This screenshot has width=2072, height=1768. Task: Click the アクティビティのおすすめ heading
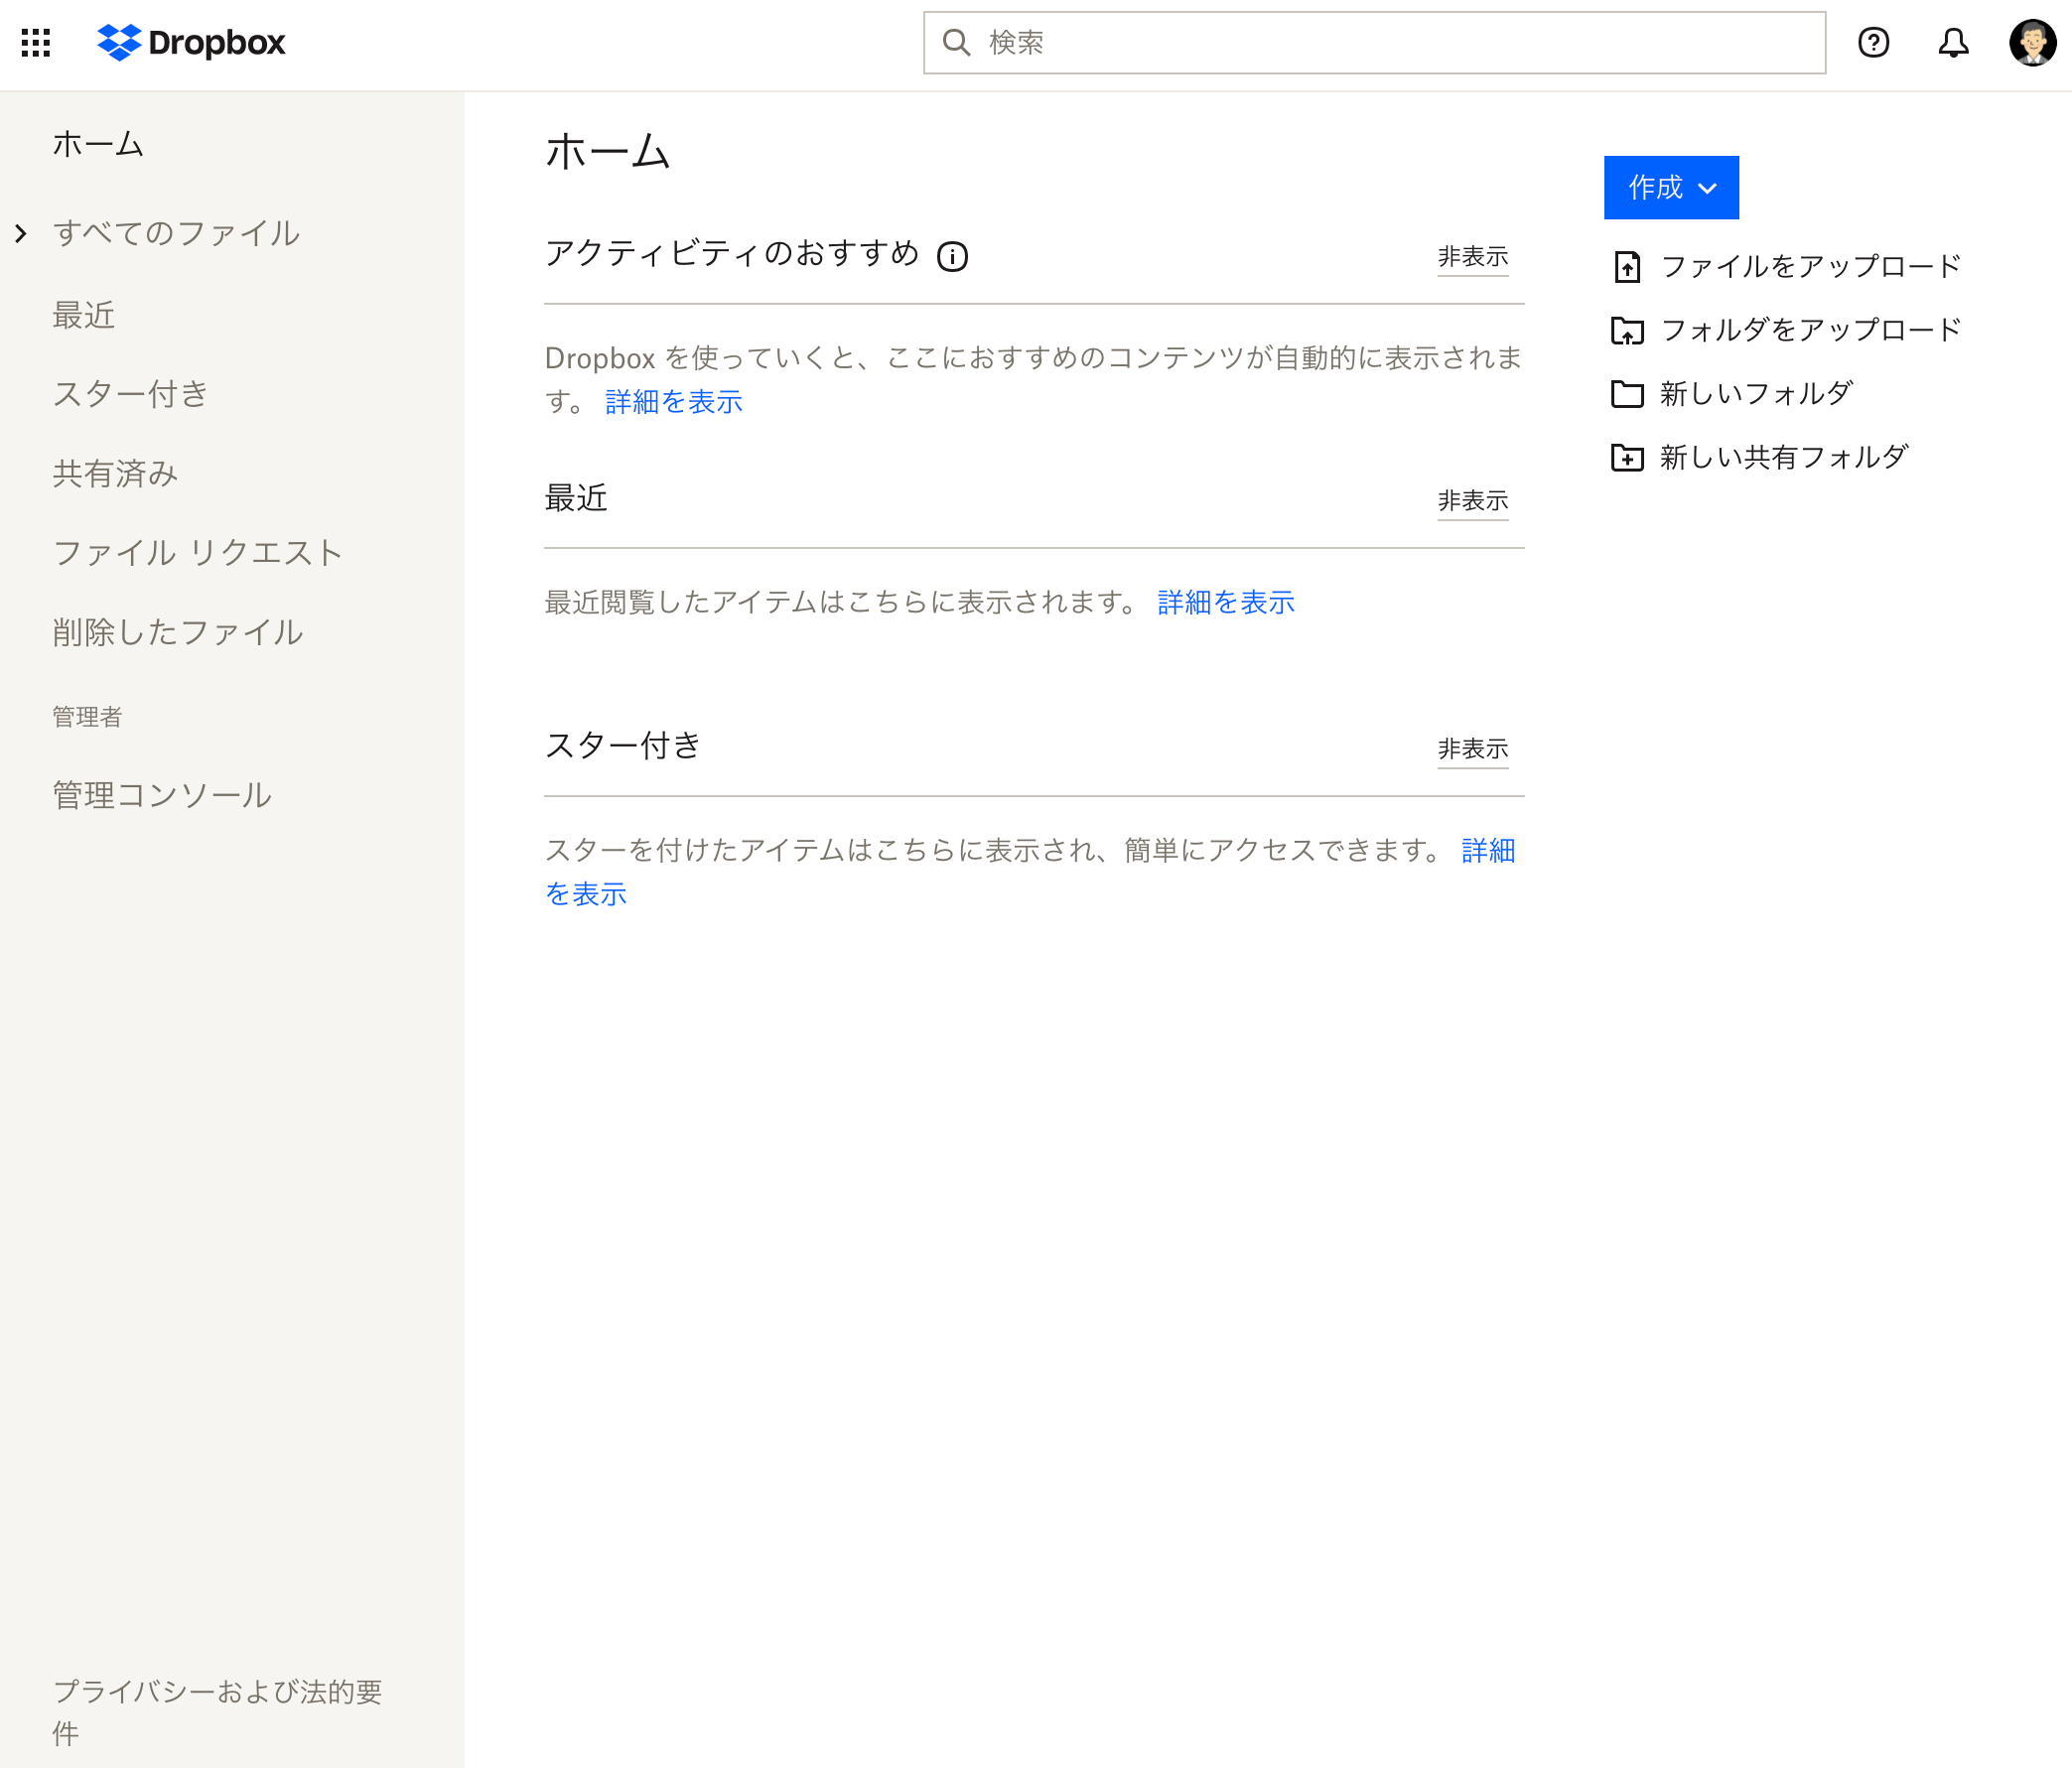pyautogui.click(x=732, y=254)
